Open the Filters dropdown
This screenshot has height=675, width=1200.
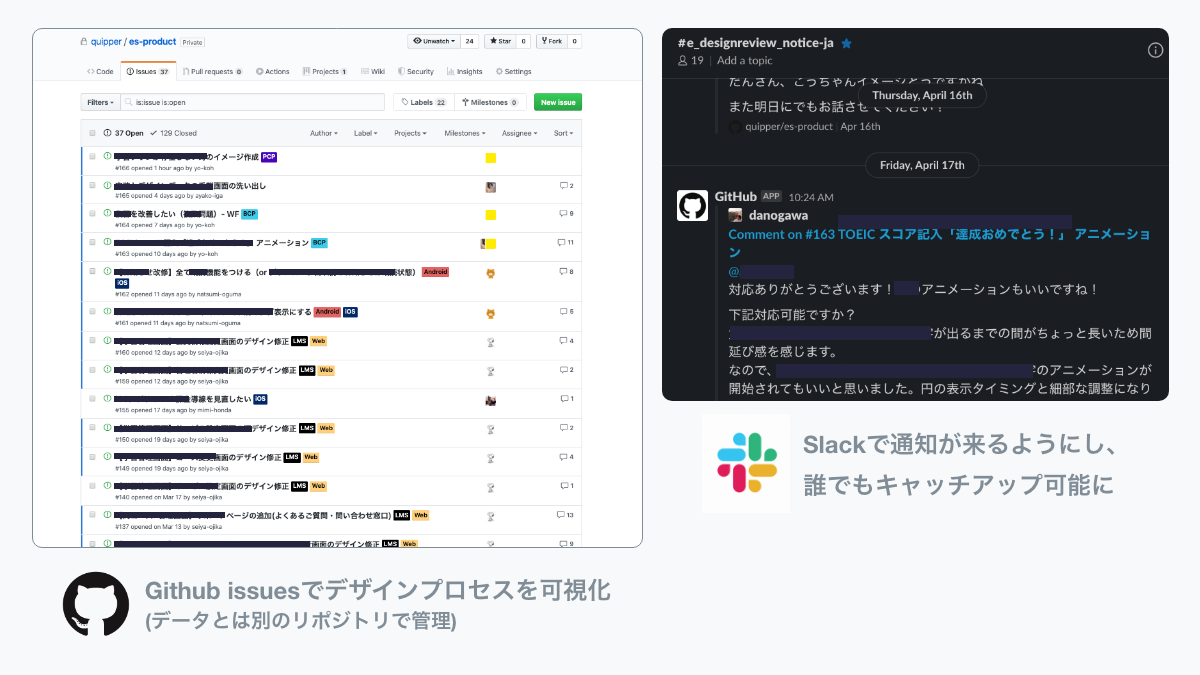100,102
